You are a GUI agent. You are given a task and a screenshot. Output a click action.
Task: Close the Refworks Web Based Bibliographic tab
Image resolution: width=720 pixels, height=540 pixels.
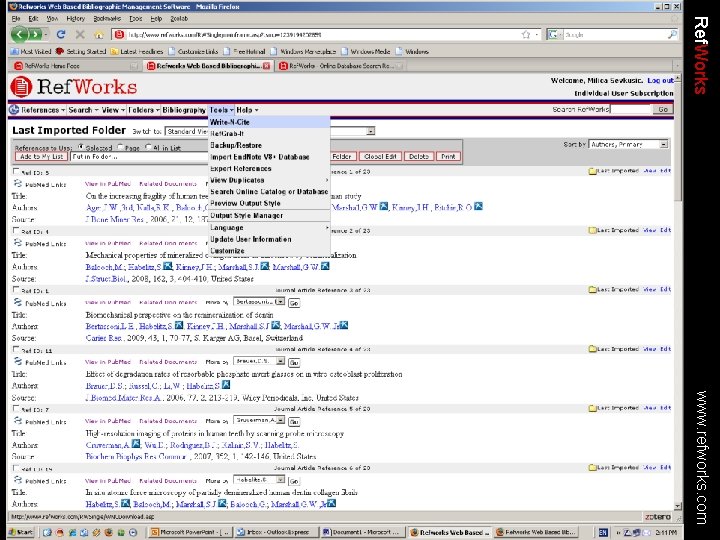[x=266, y=66]
